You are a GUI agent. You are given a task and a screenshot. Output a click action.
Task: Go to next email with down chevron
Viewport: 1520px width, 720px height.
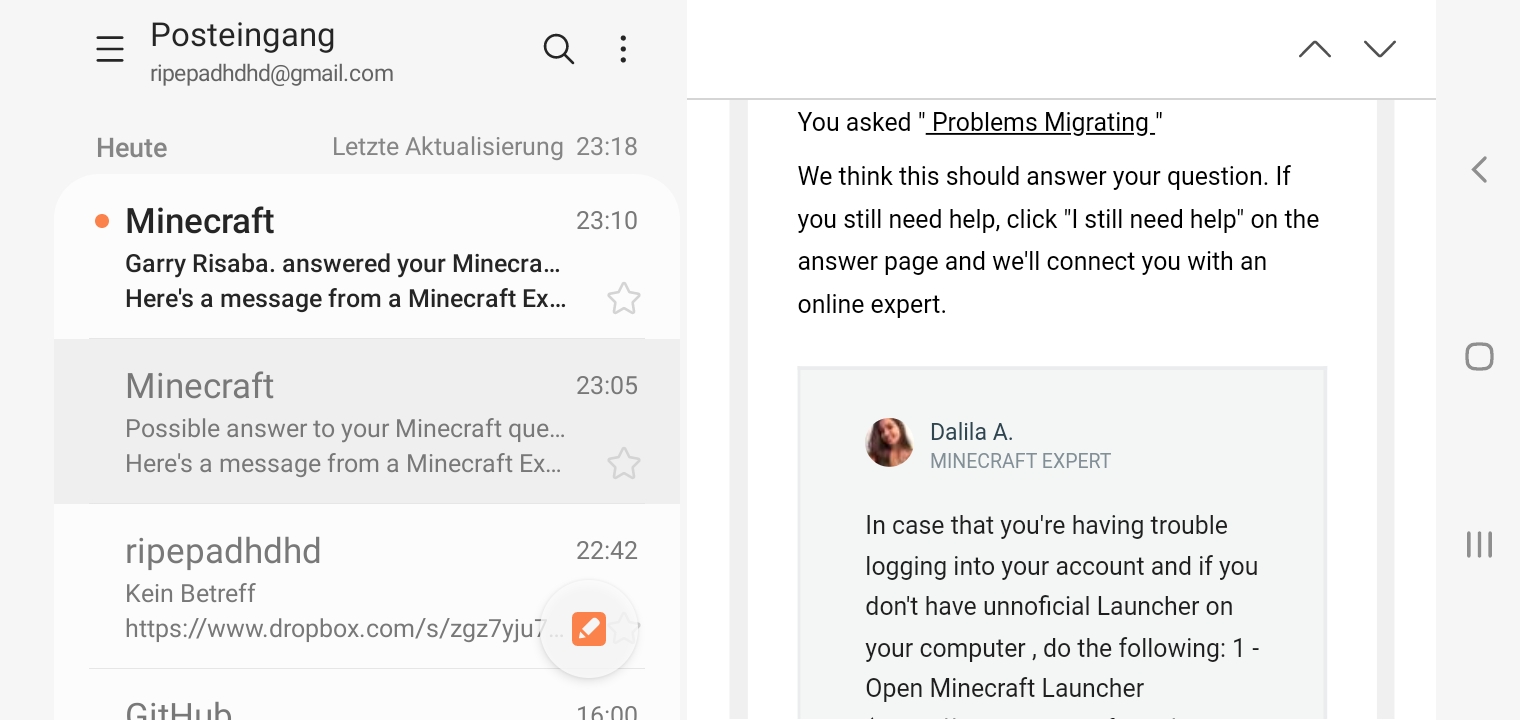click(1380, 49)
